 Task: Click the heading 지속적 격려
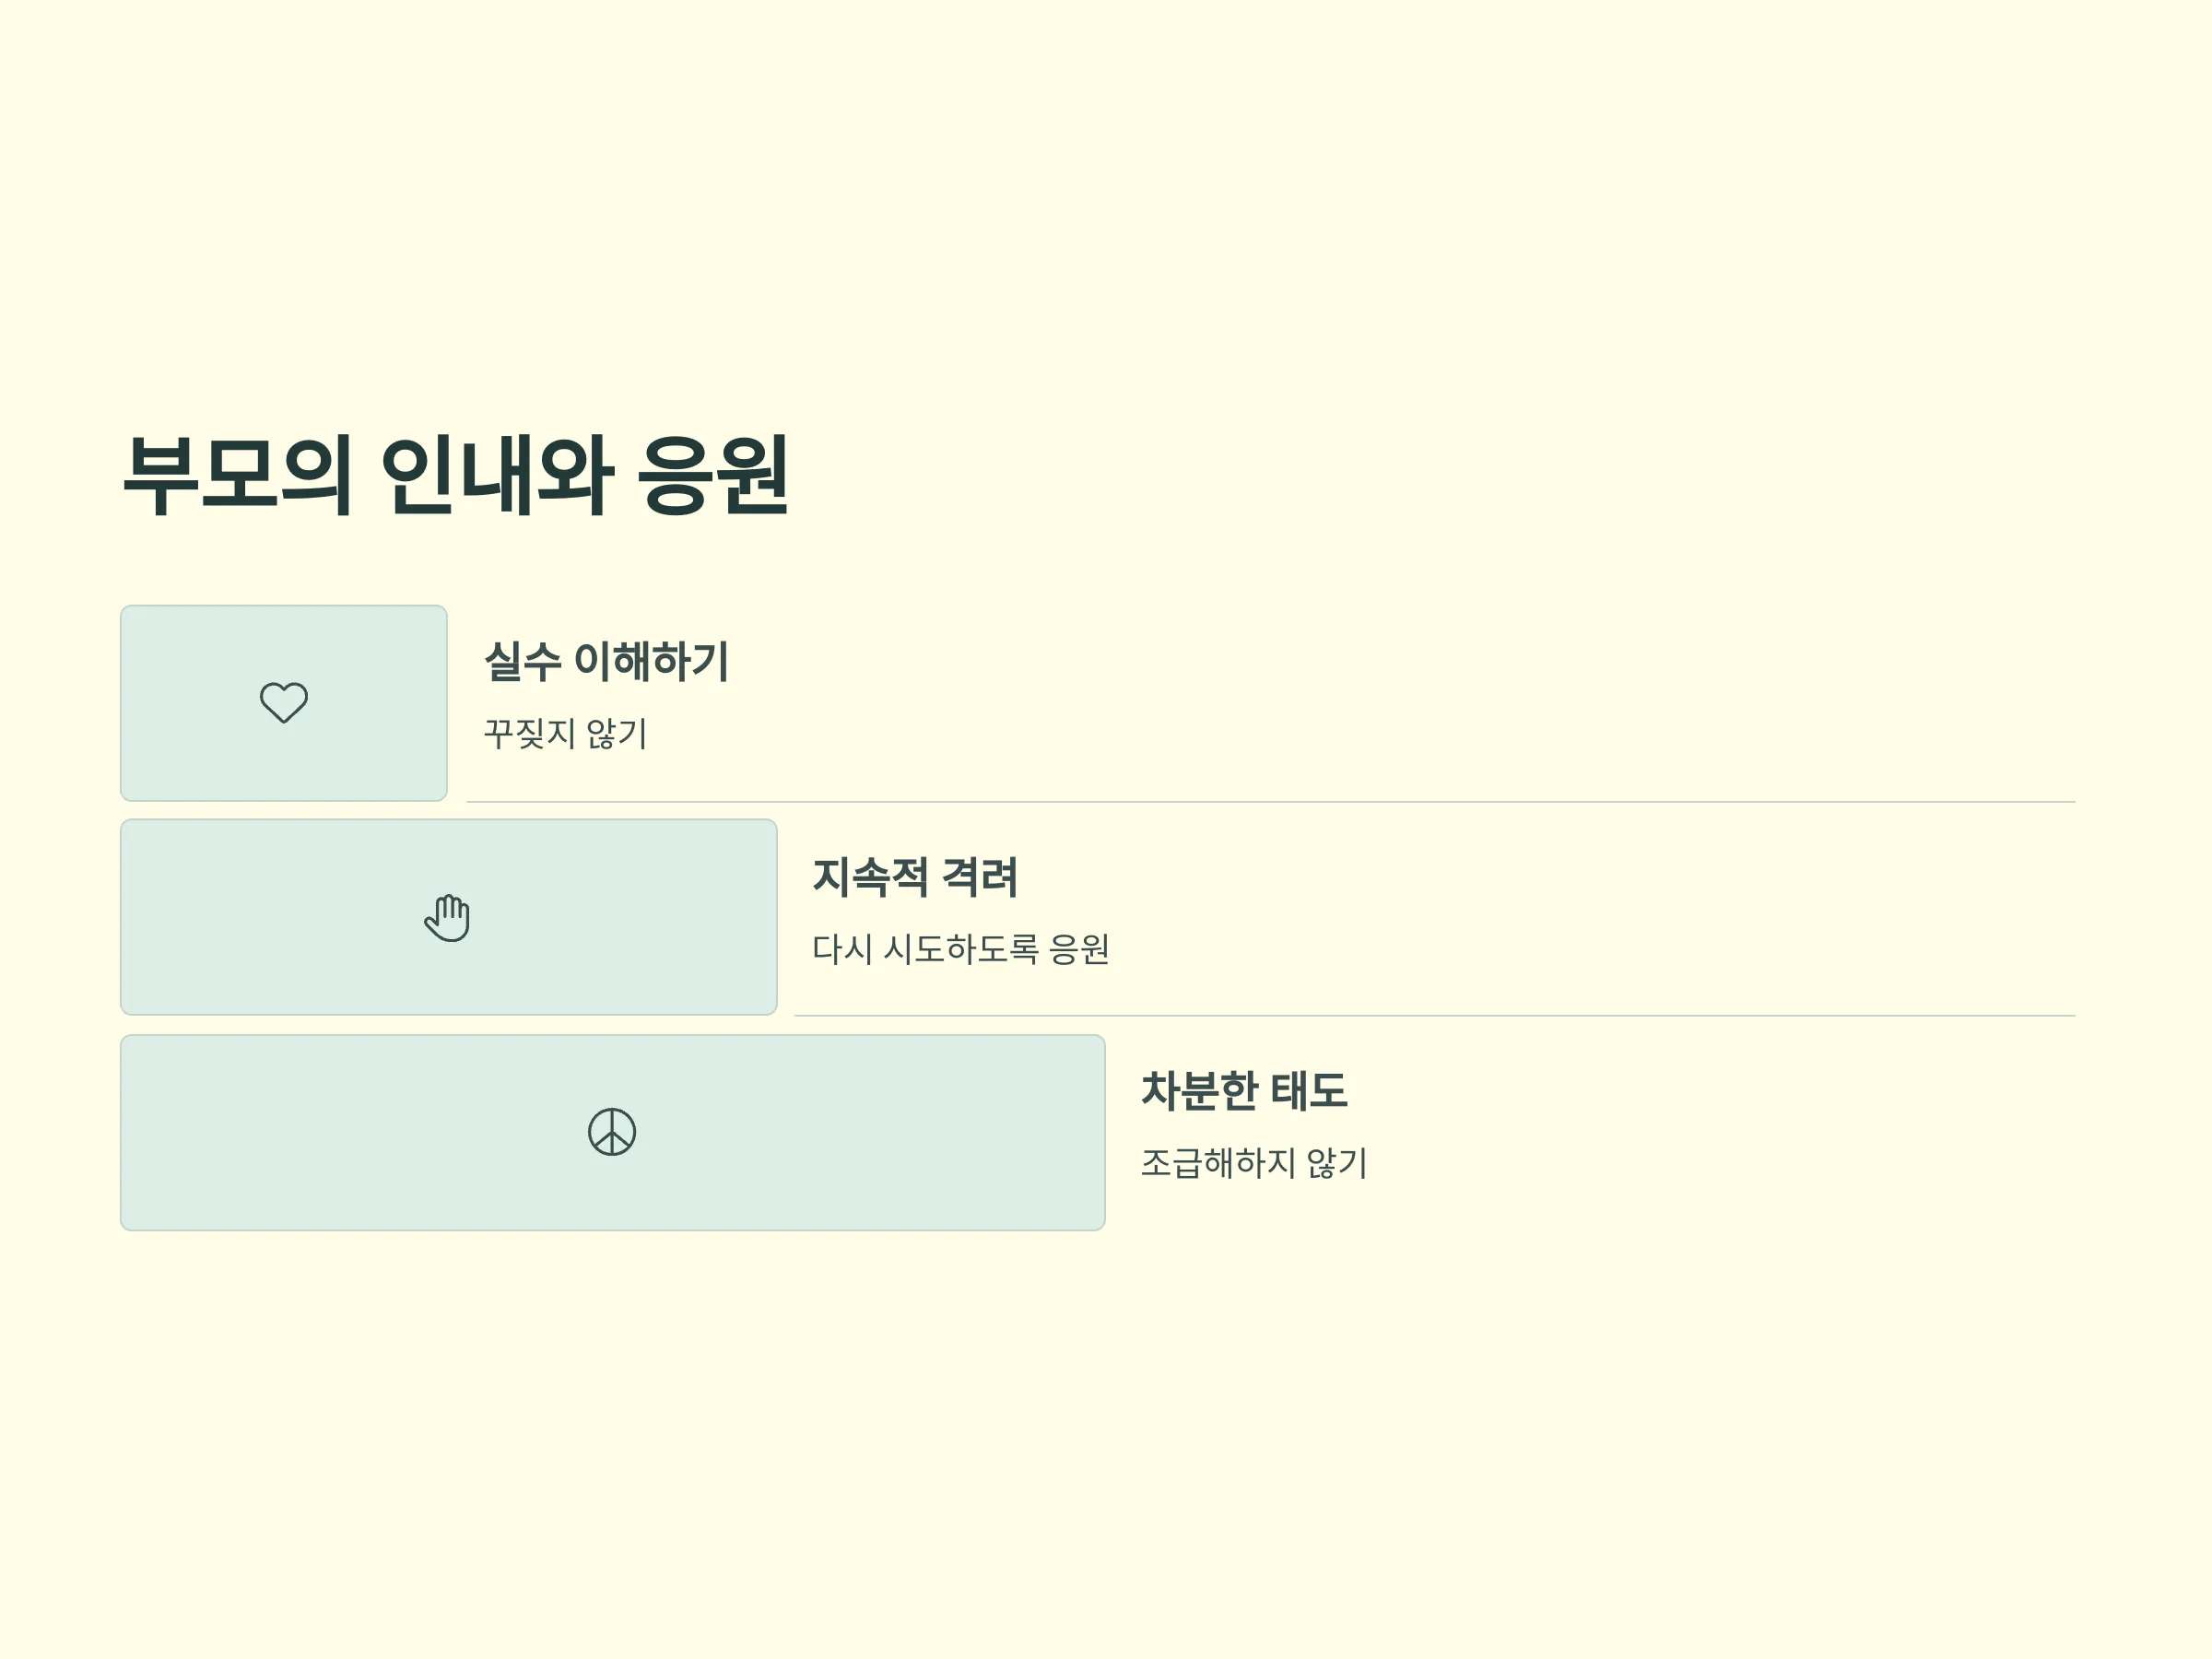(915, 877)
